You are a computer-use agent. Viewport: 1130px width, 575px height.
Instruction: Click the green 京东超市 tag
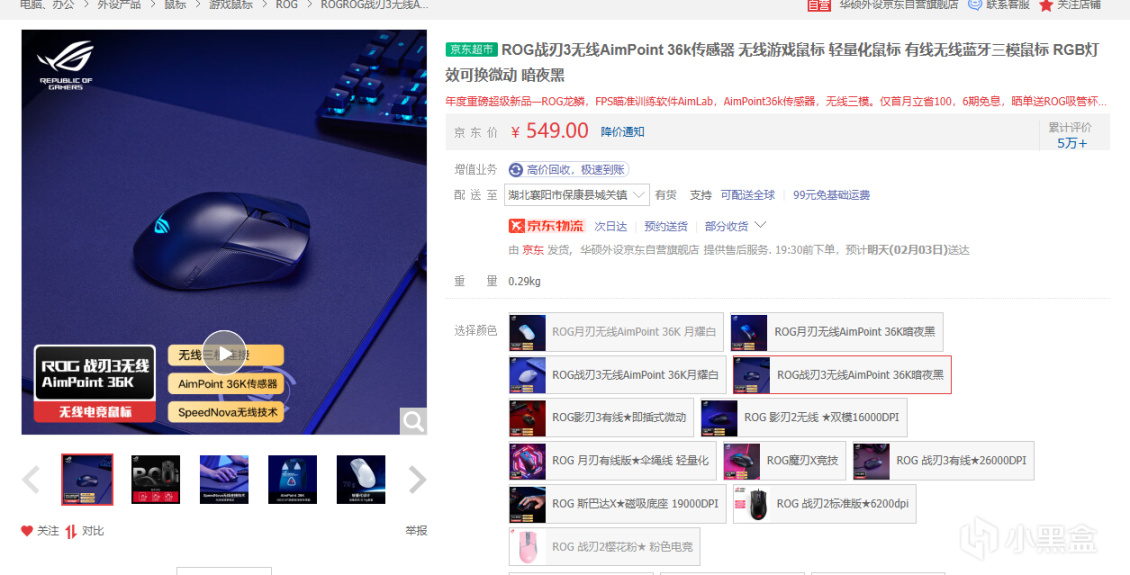click(472, 50)
